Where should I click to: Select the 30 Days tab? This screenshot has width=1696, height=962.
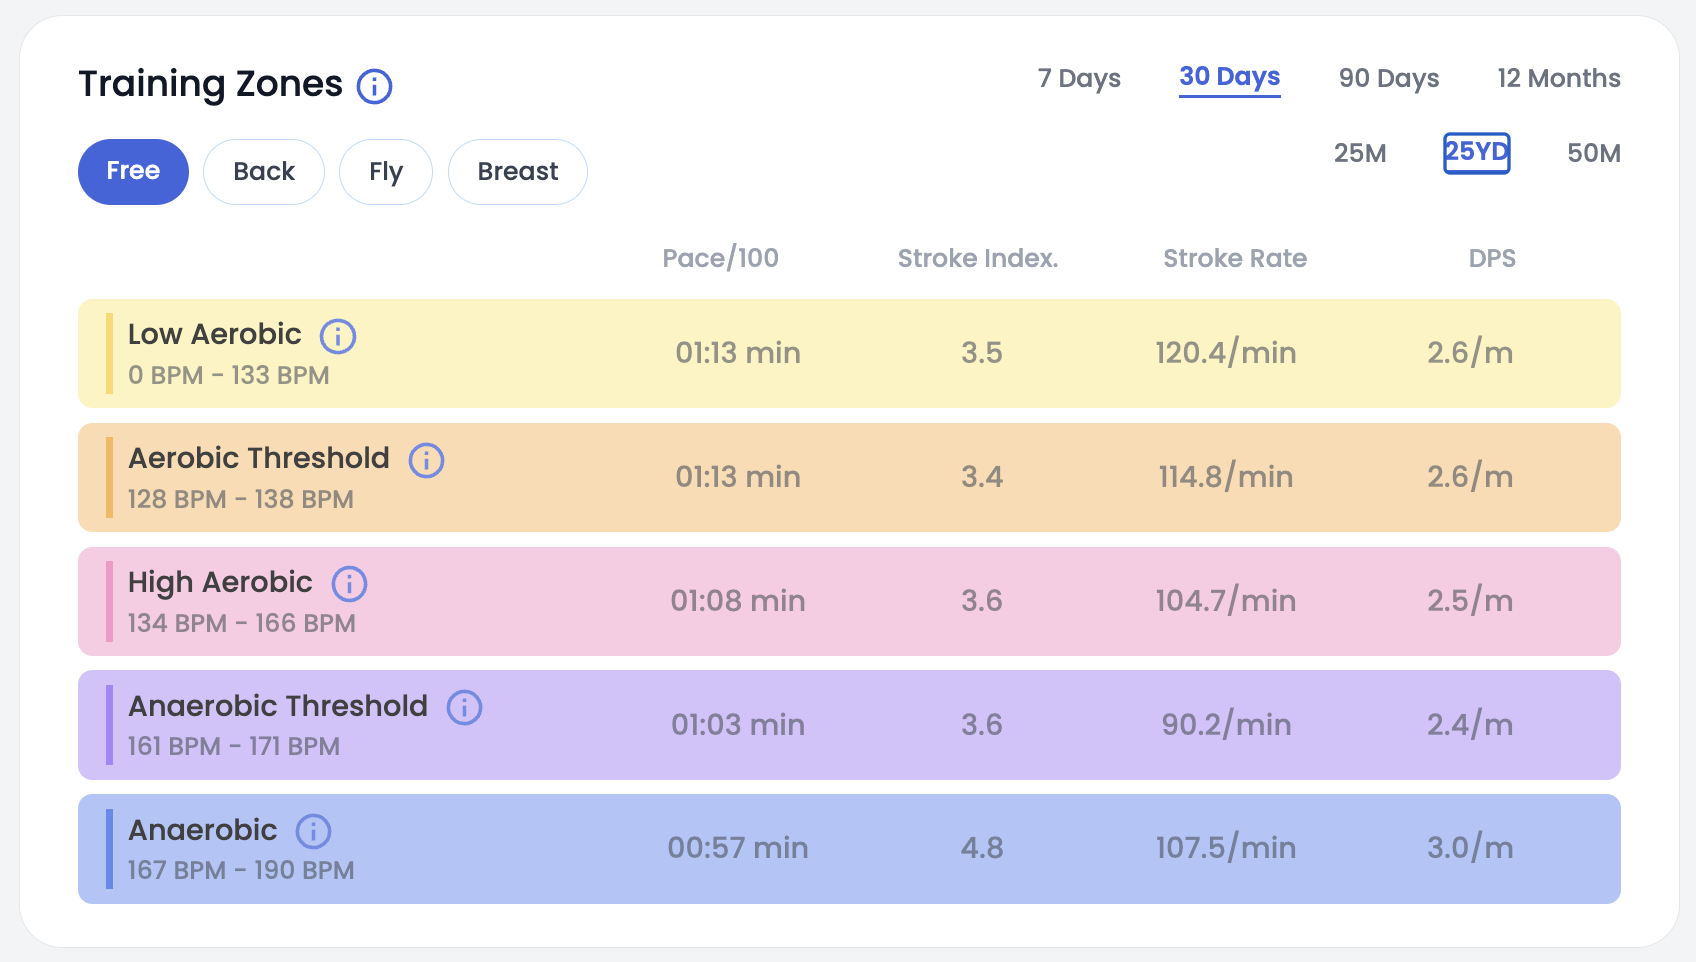pos(1229,77)
